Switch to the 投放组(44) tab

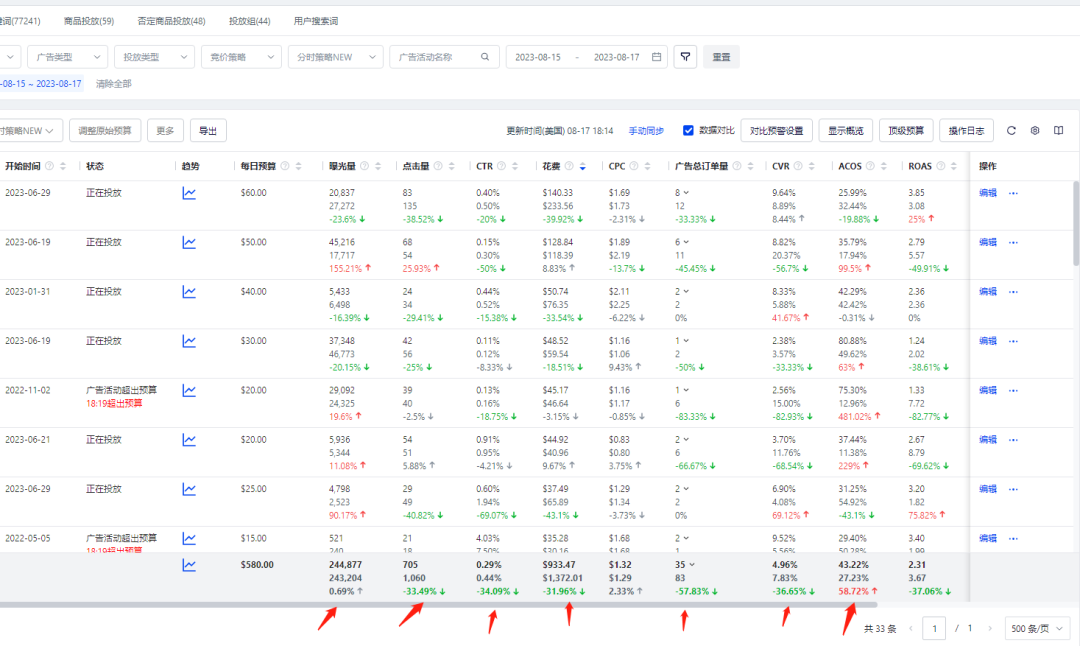point(249,21)
